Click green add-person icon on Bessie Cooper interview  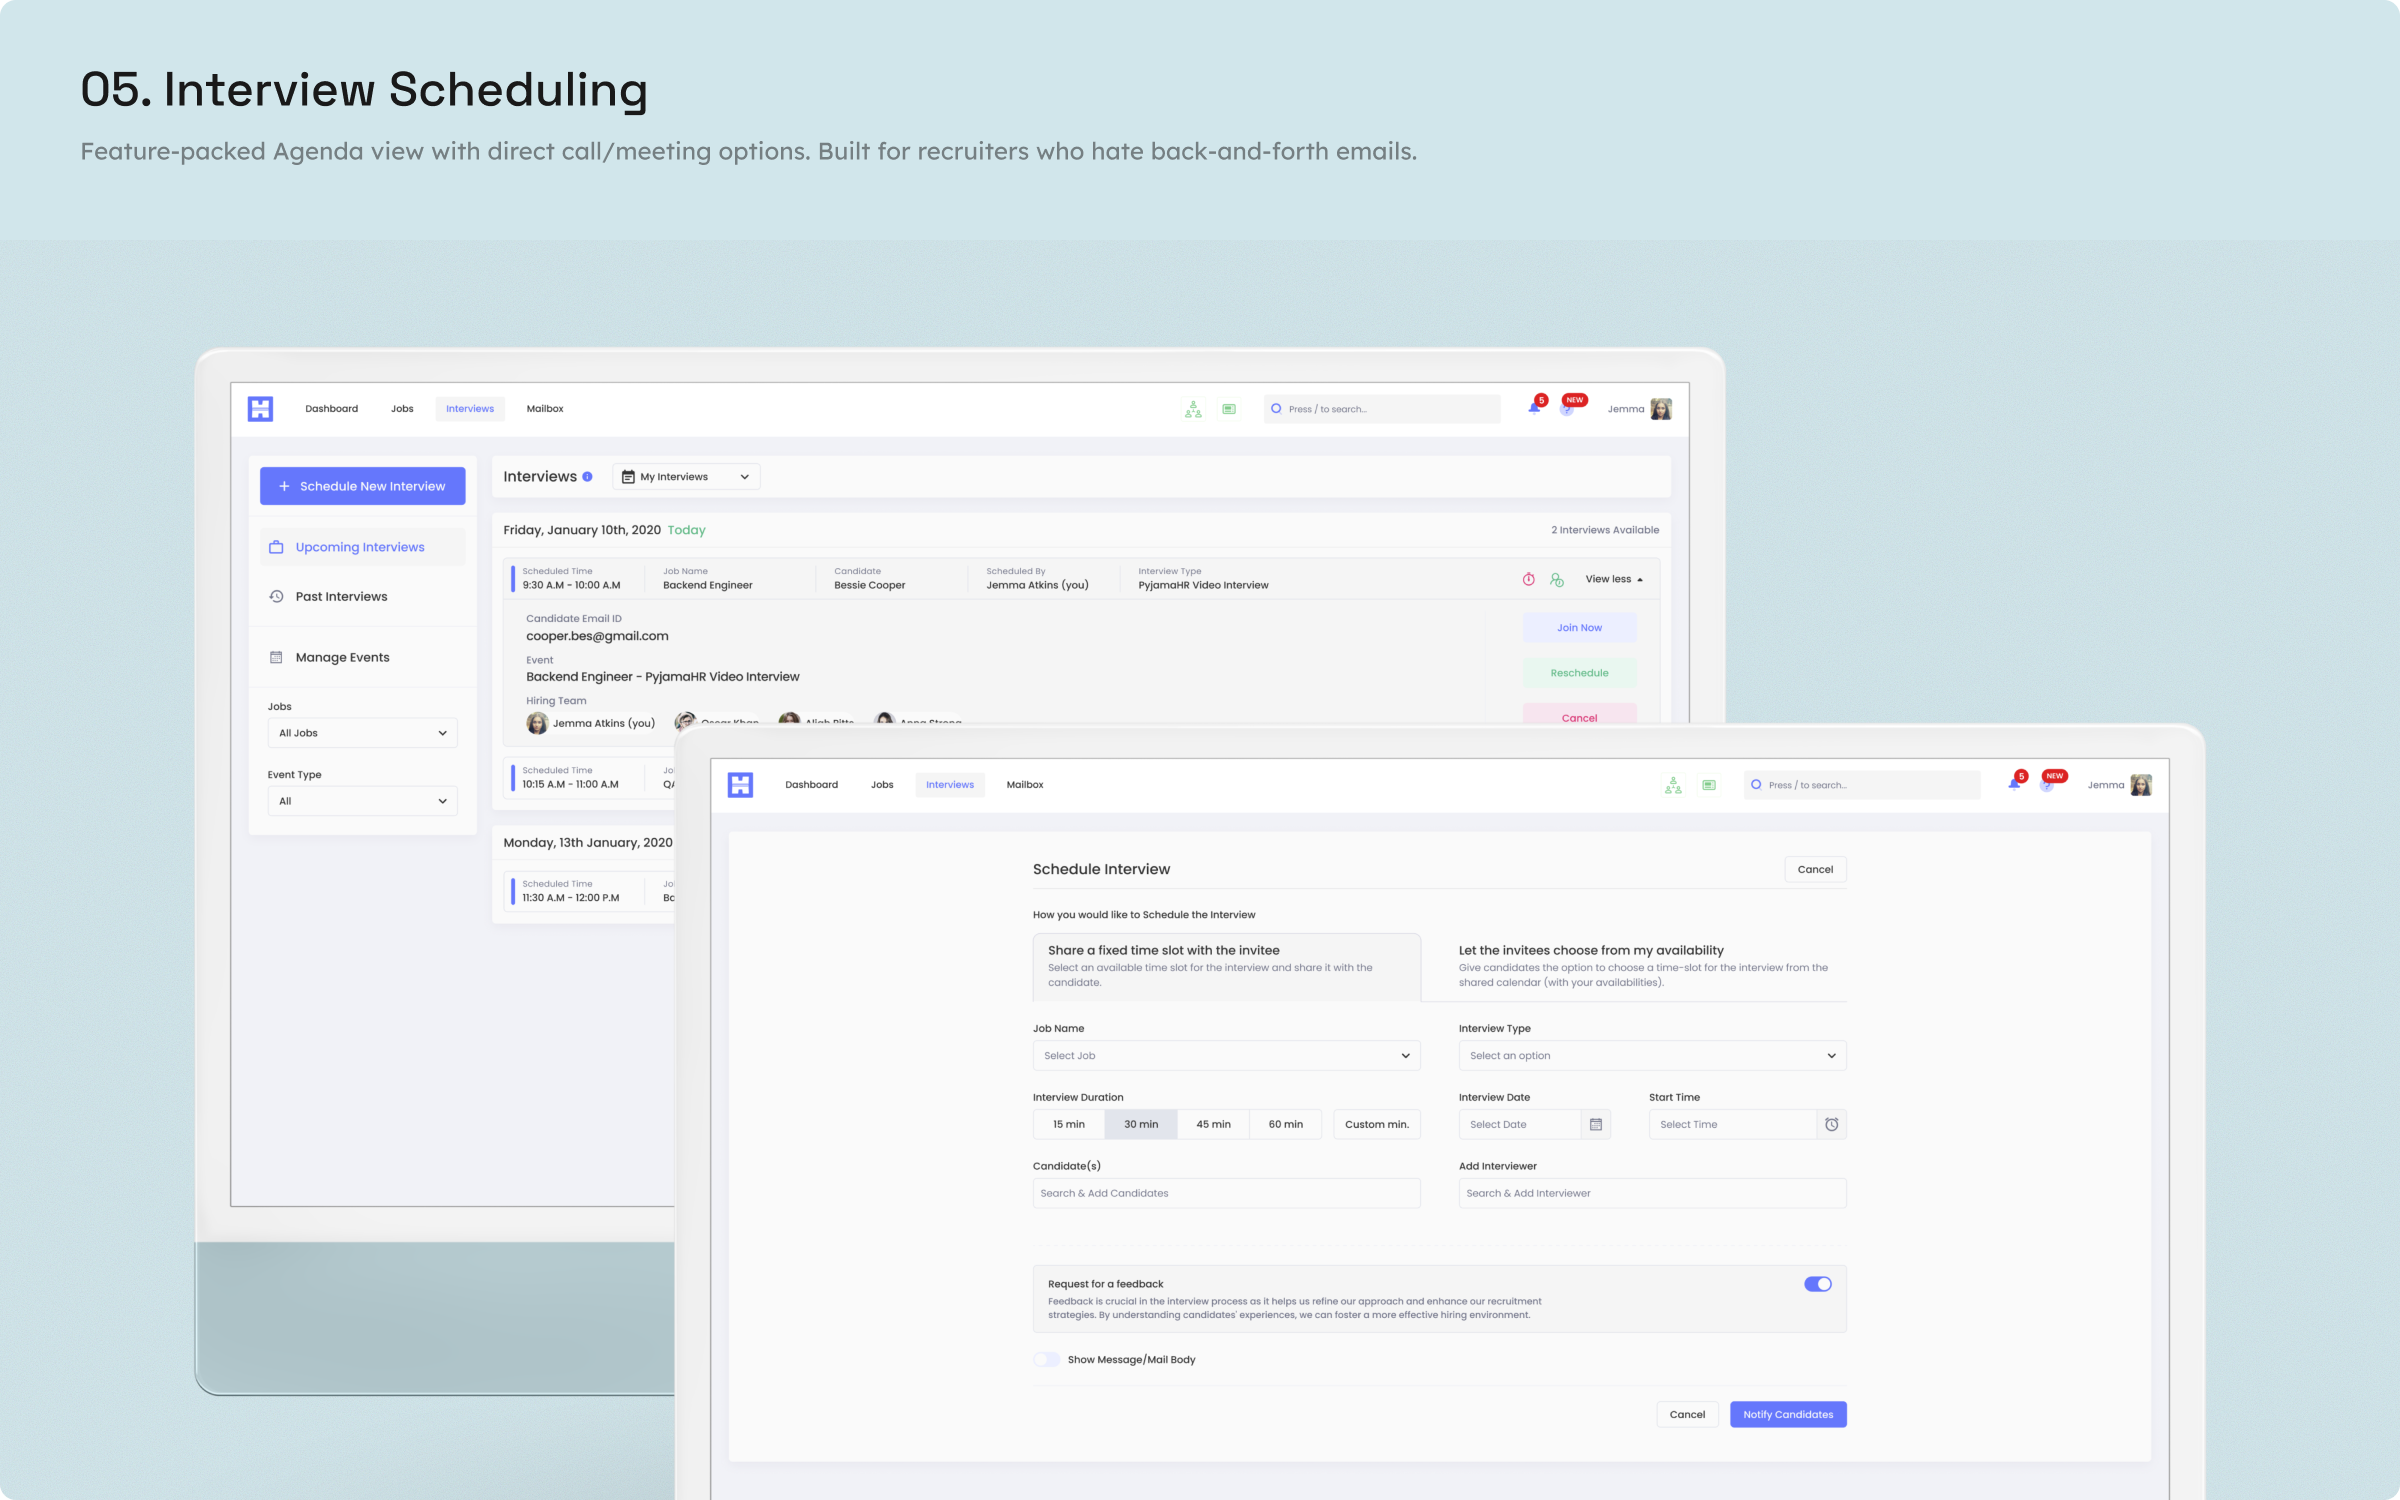(1557, 579)
